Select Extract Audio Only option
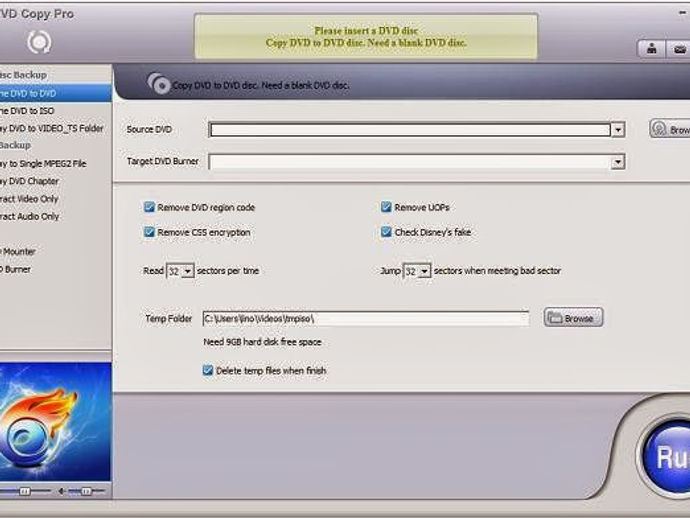The image size is (690, 518). [55, 217]
